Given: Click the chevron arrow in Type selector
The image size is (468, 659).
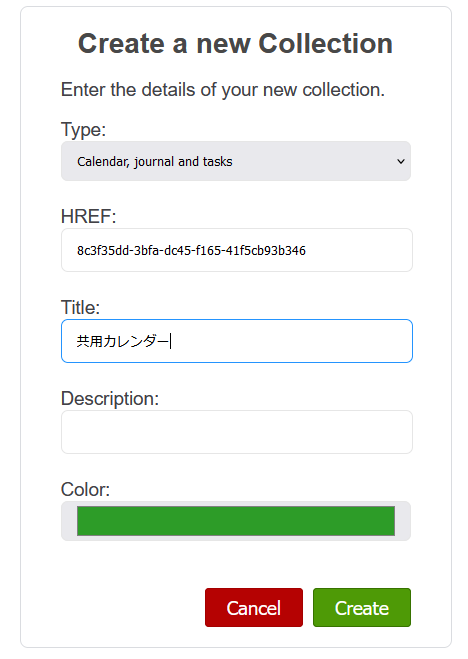Looking at the screenshot, I should tap(401, 161).
